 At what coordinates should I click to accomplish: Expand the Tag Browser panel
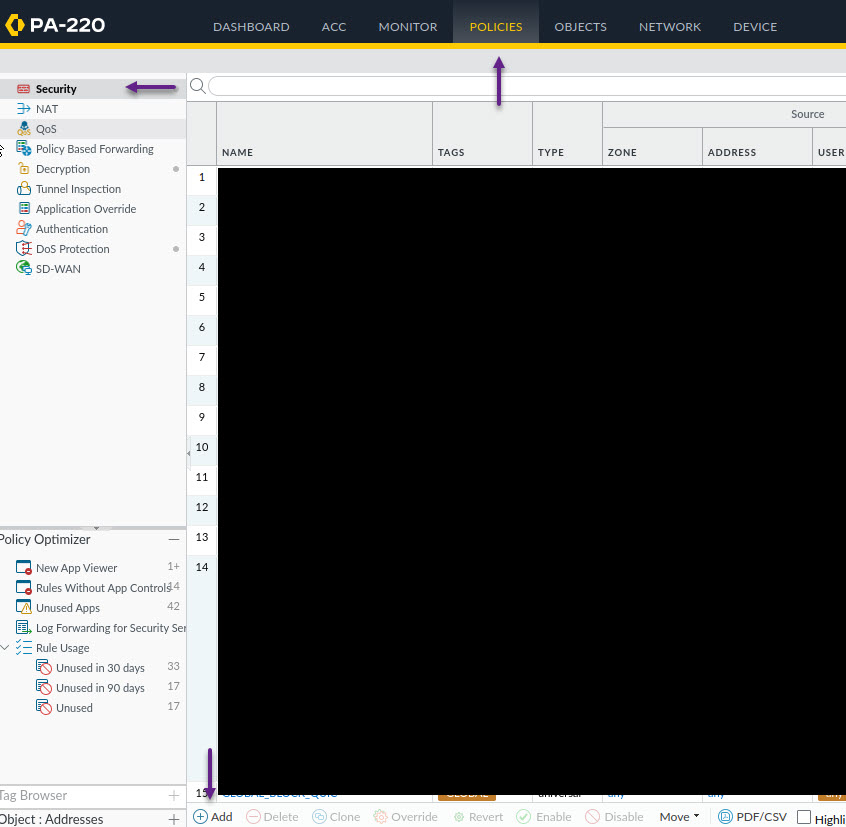point(173,796)
